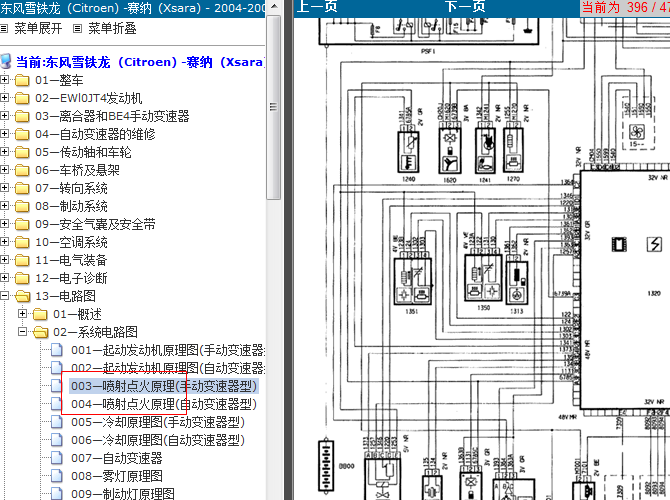Open 007—自动变速器 diagram page
The height and width of the screenshot is (500, 670).
tap(117, 458)
